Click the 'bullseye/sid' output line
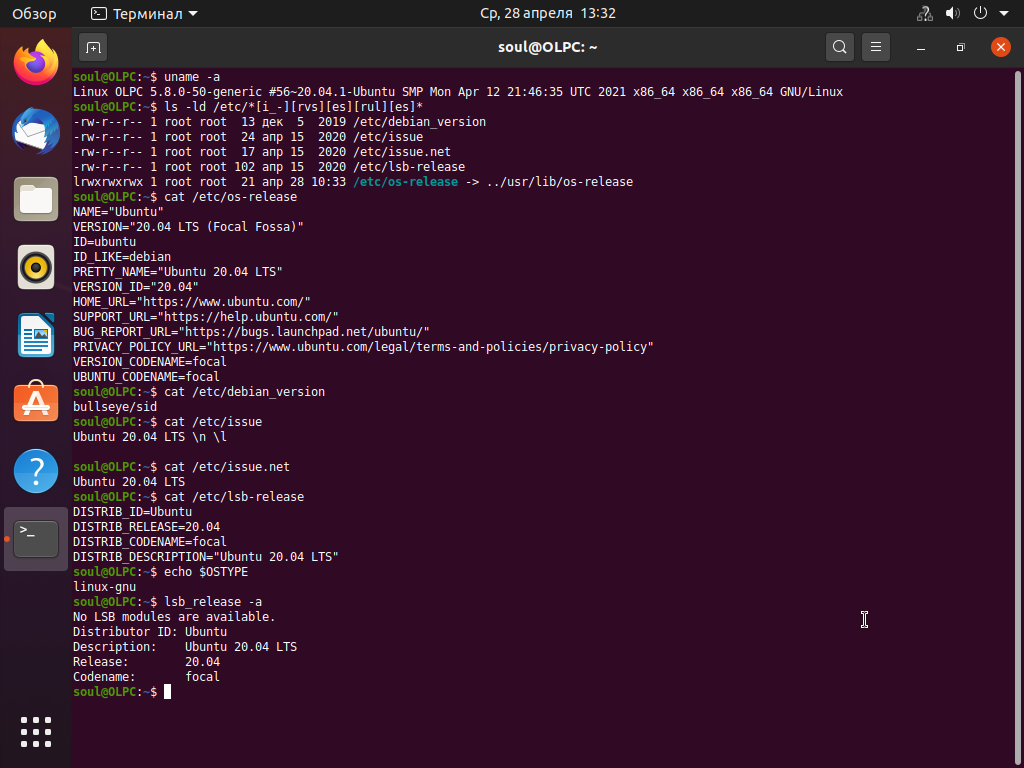The width and height of the screenshot is (1024, 768). (x=115, y=407)
